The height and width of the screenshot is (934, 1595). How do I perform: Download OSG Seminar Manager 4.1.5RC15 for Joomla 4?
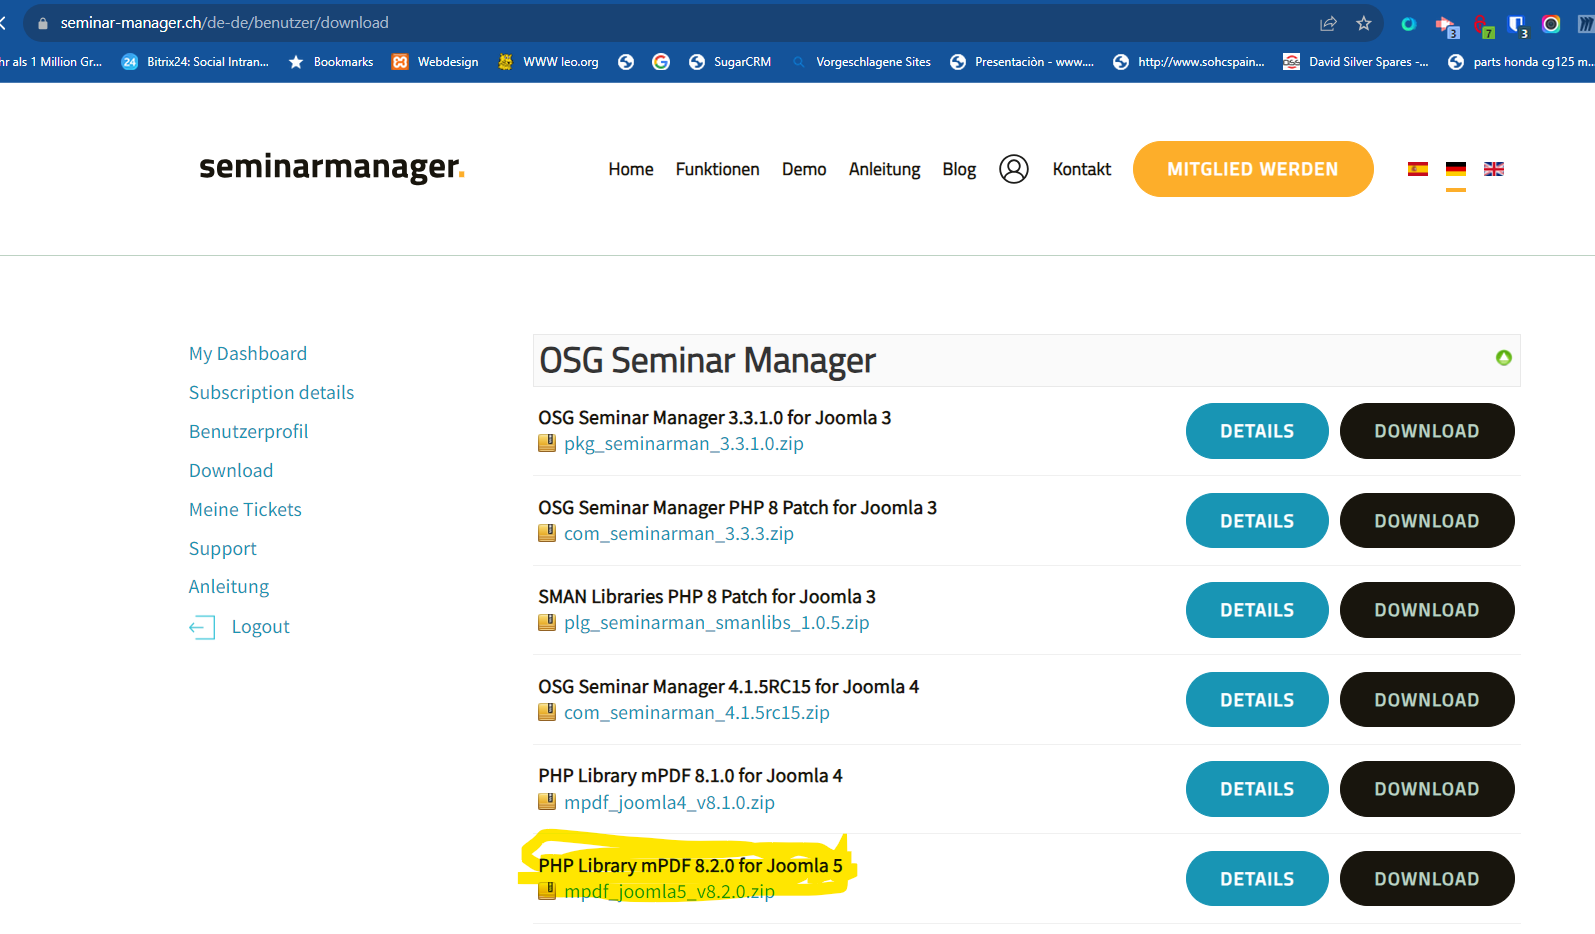(x=1427, y=700)
